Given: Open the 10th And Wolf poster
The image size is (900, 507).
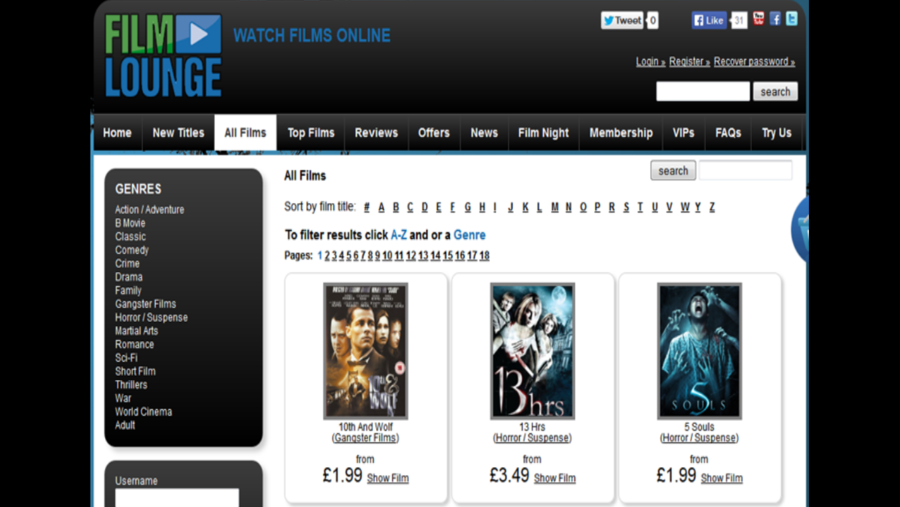Looking at the screenshot, I should coord(365,351).
